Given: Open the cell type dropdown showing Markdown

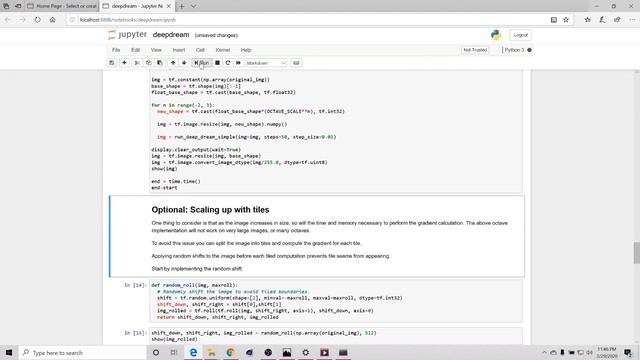Looking at the screenshot, I should [x=266, y=63].
